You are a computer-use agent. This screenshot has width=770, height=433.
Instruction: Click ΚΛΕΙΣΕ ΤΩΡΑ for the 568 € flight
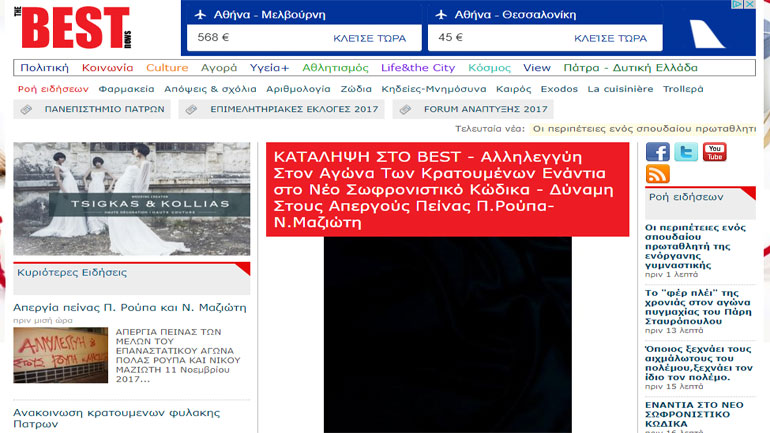pyautogui.click(x=369, y=38)
